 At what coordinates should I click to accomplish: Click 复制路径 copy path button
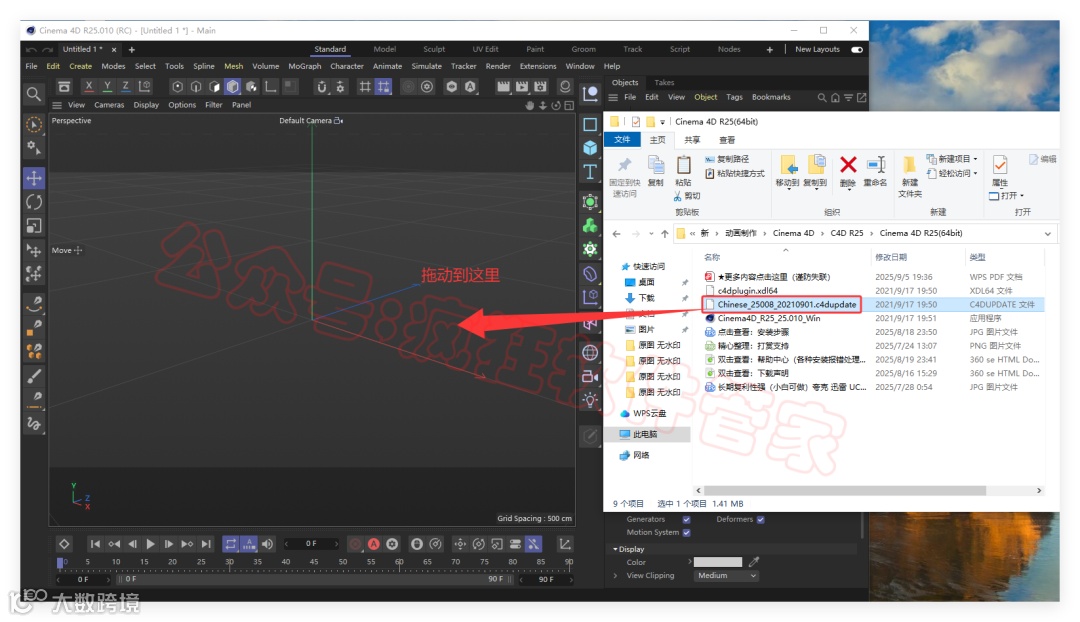click(x=727, y=159)
